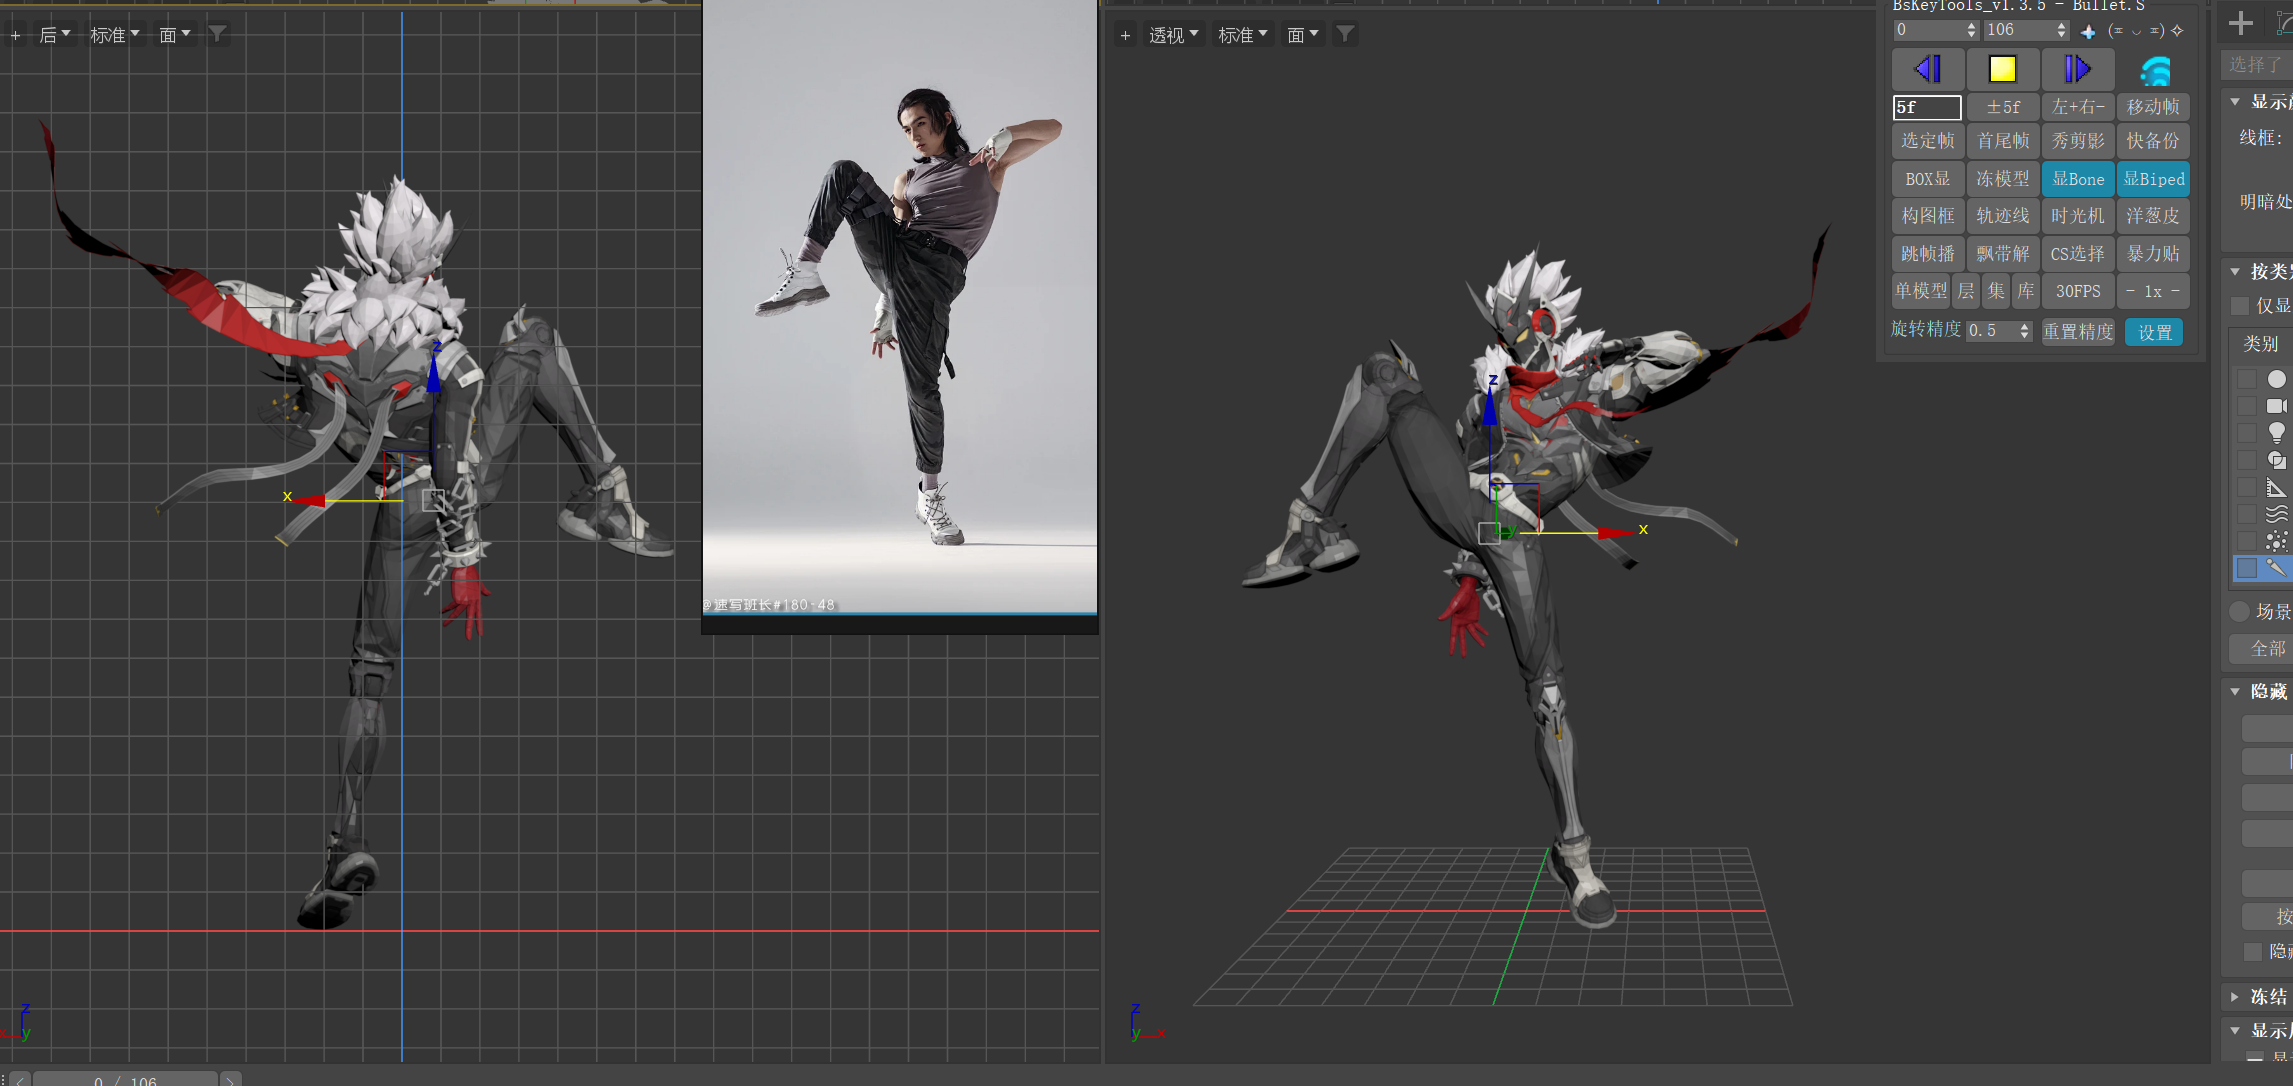Click the helpers triangle-ruler category icon

click(2276, 487)
